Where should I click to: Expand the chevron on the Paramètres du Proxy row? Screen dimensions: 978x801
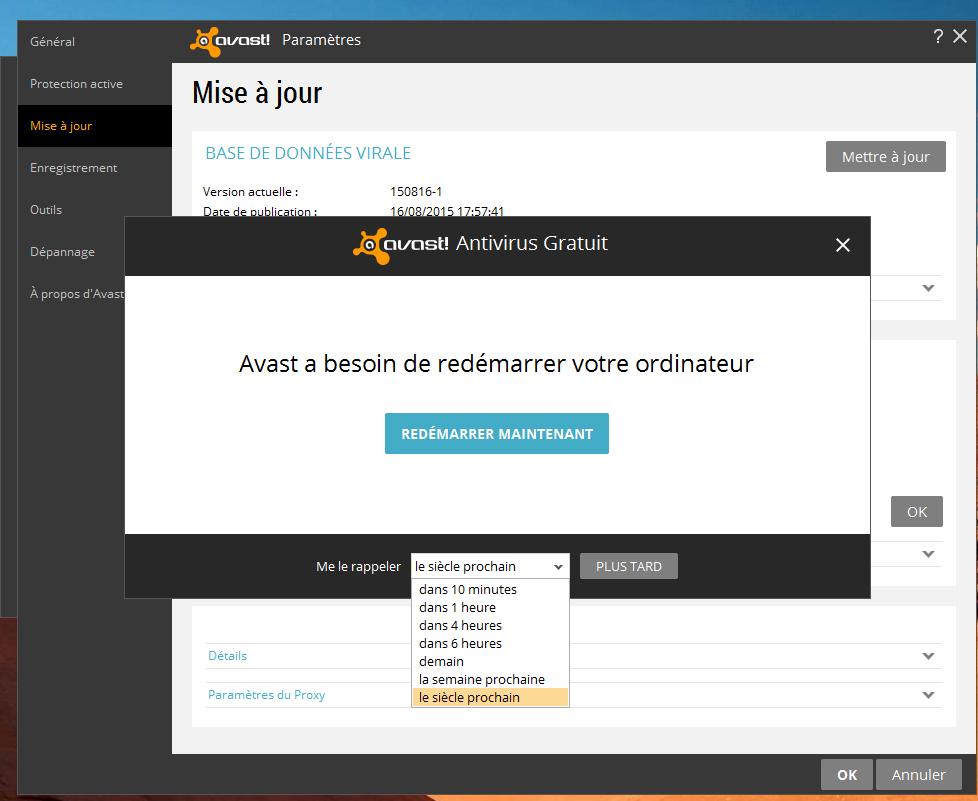pos(928,695)
